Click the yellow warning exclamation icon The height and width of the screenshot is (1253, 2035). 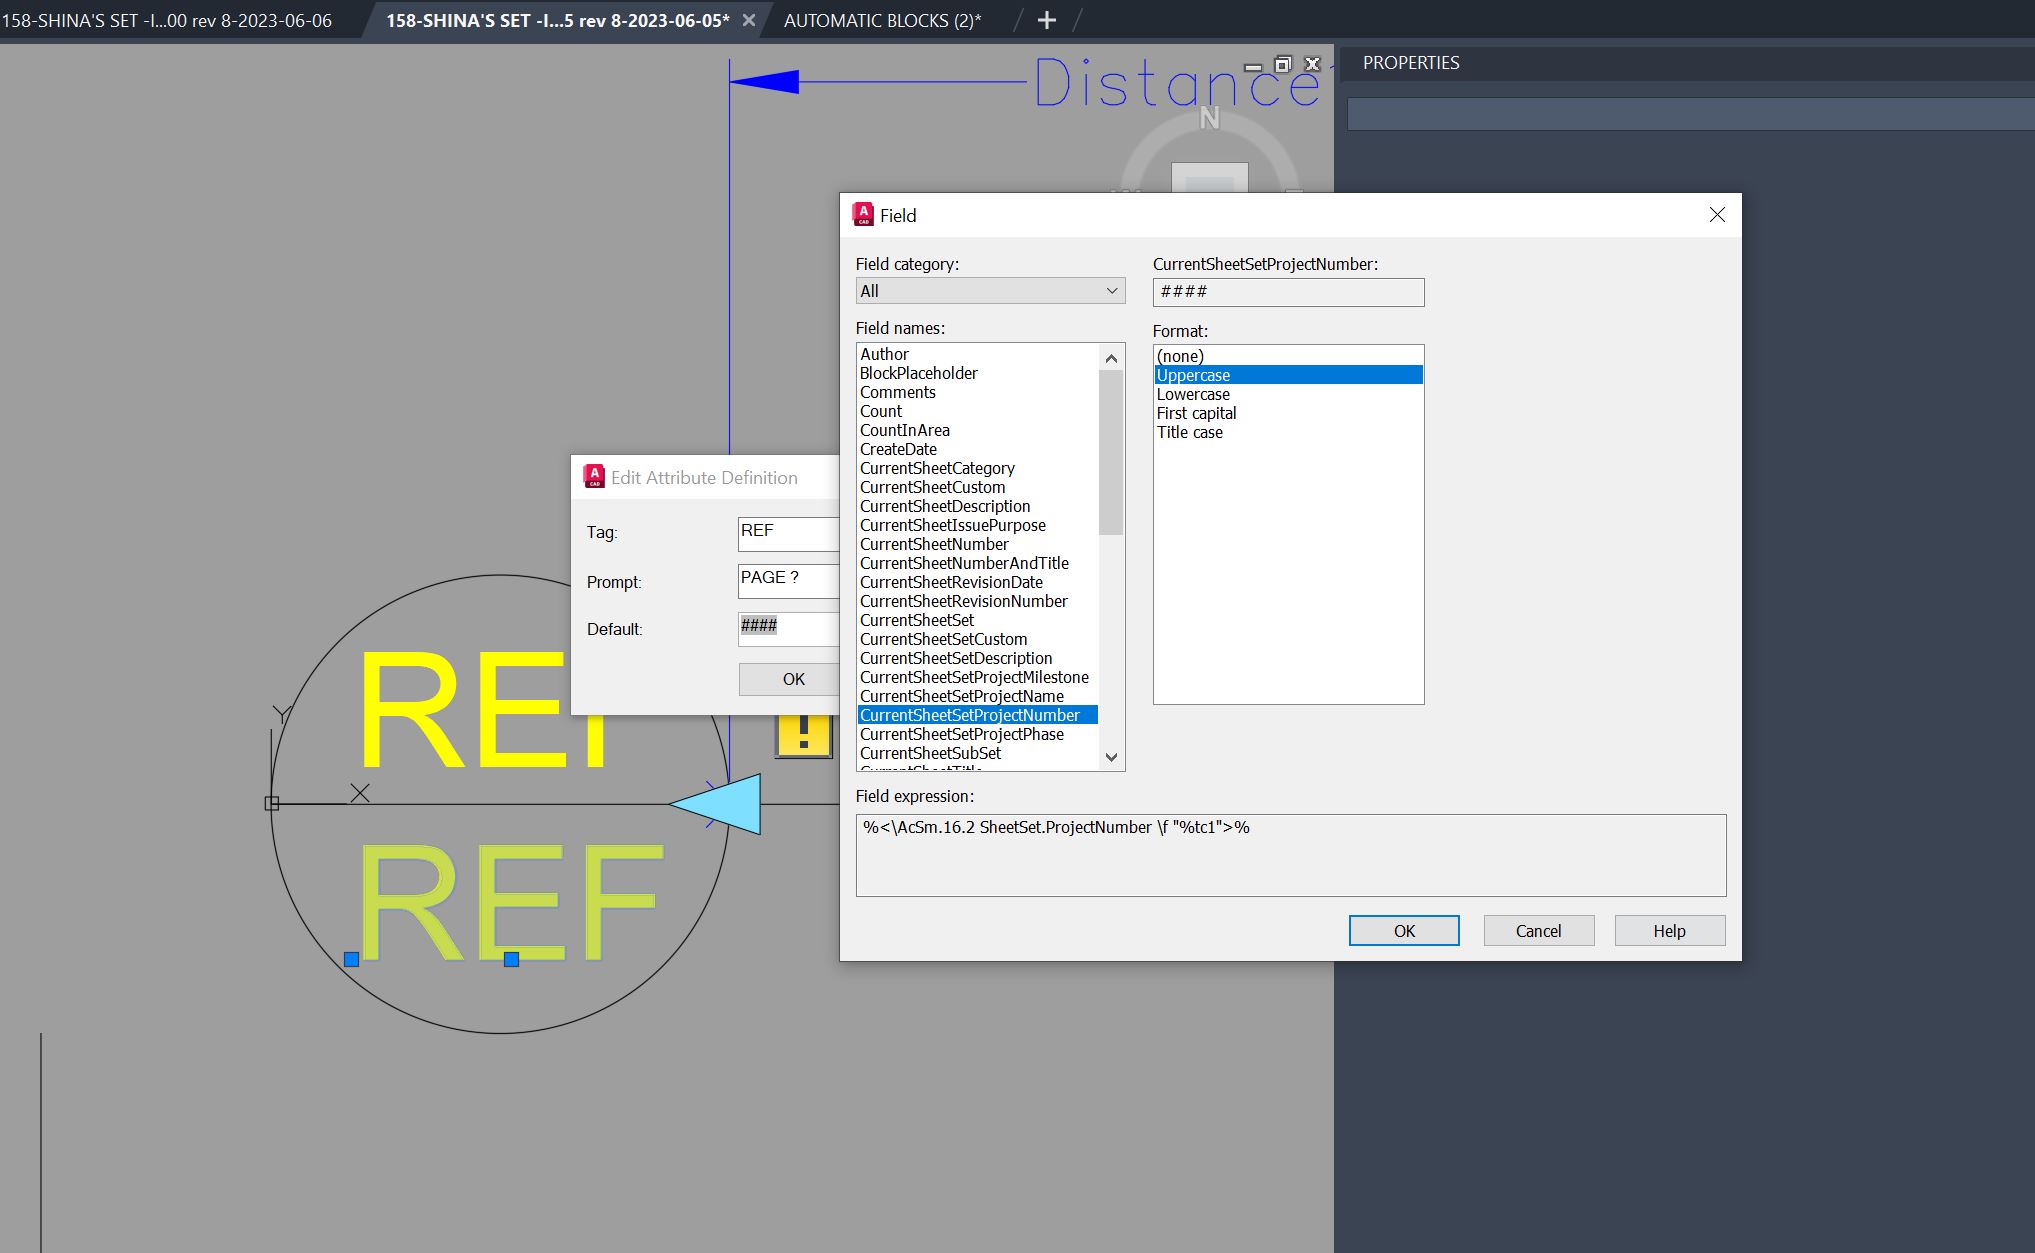[x=803, y=735]
